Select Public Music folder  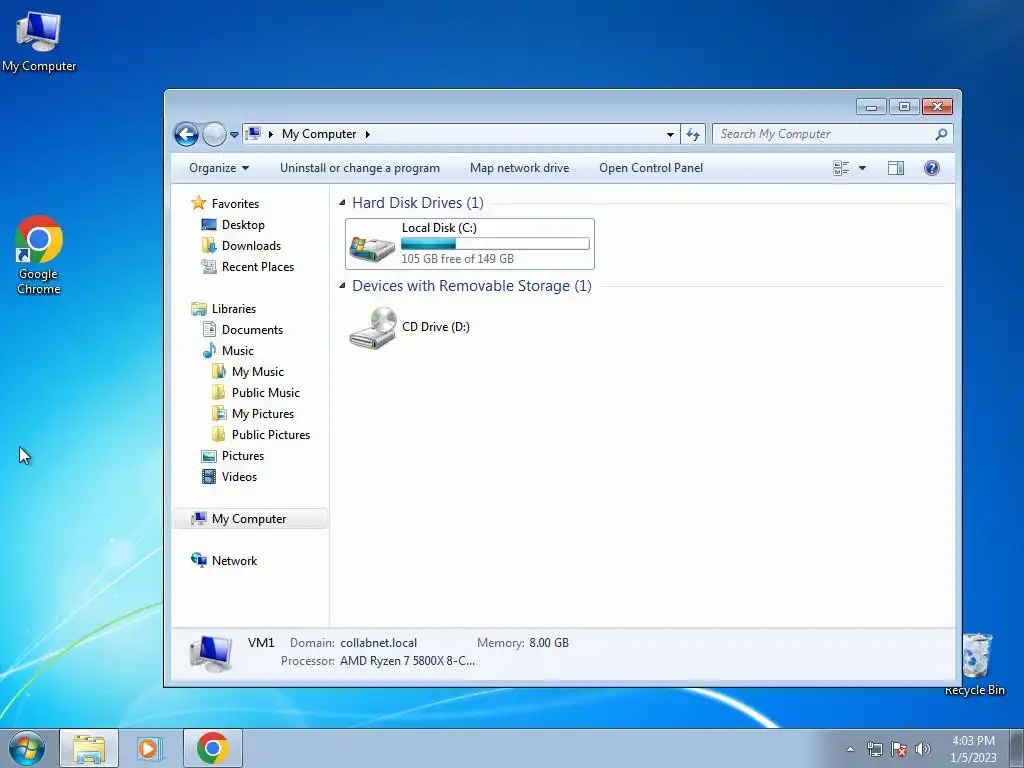click(x=255, y=392)
